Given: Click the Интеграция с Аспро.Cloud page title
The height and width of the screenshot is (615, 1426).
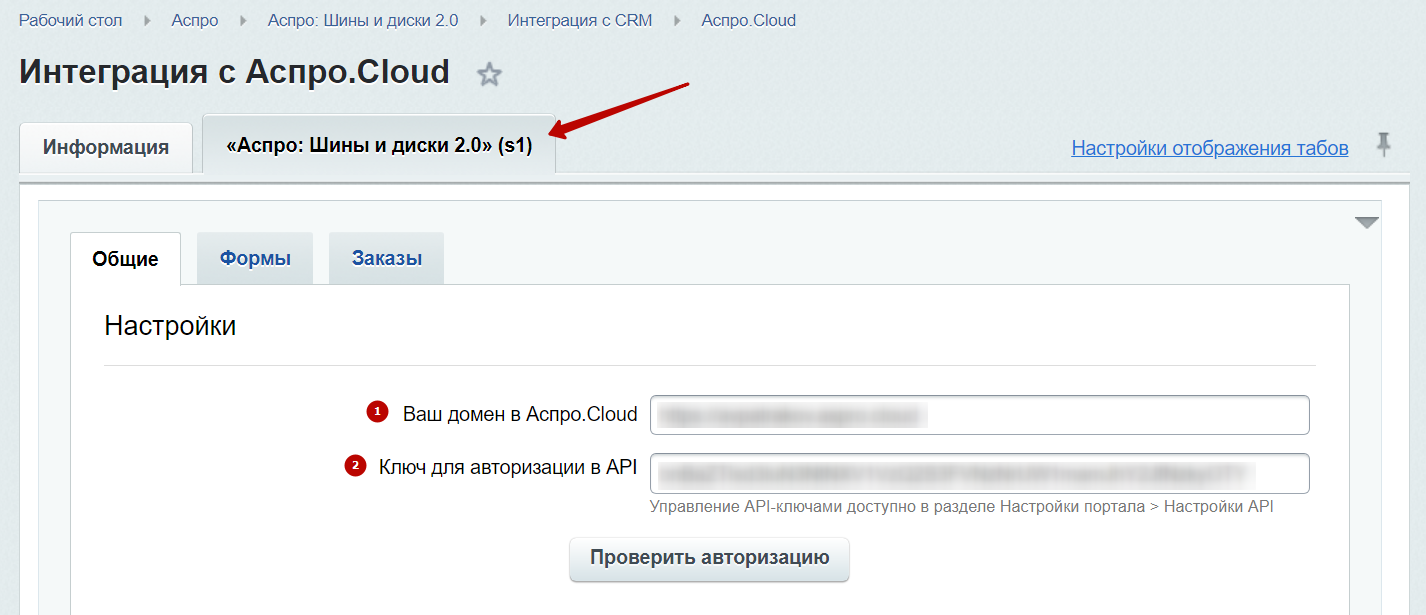Looking at the screenshot, I should point(235,72).
